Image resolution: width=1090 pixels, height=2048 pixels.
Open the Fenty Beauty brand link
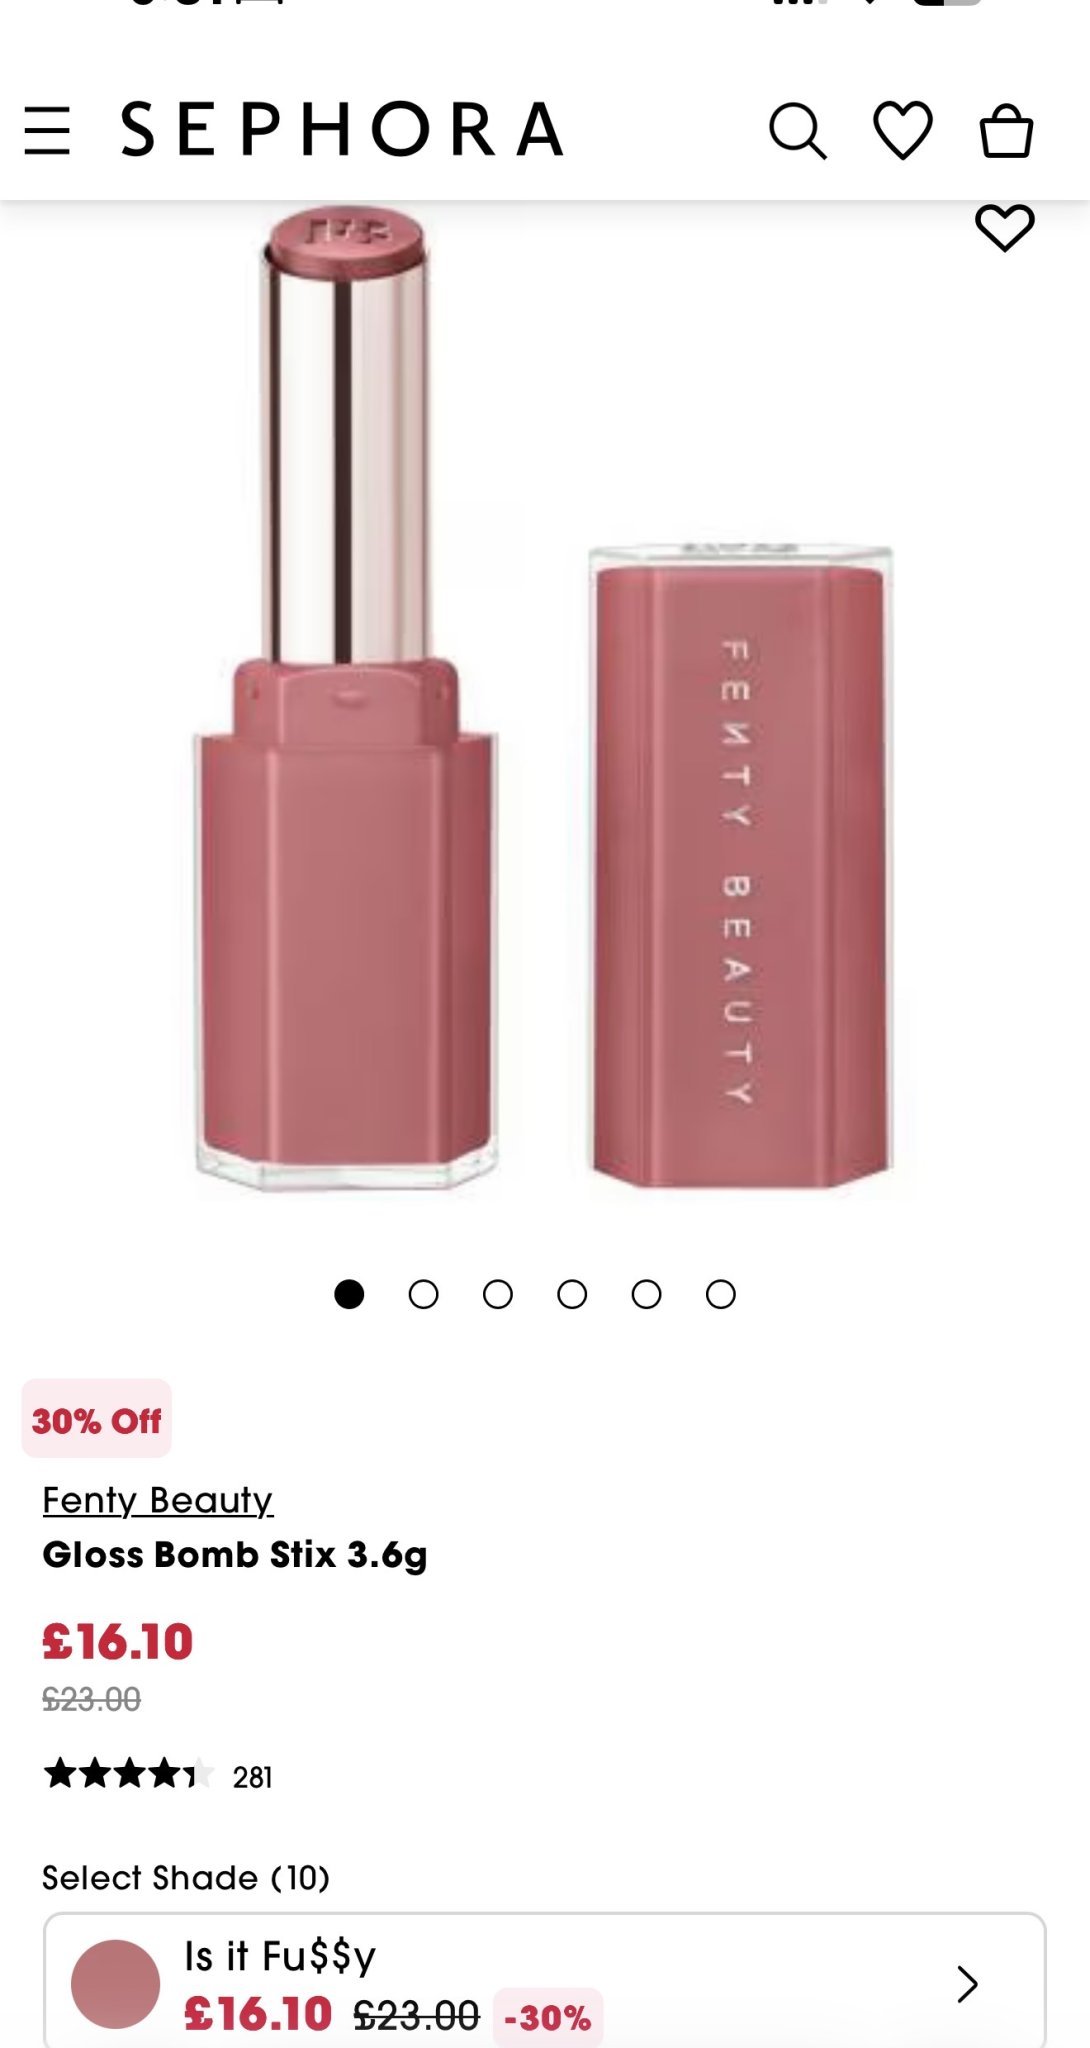point(157,1500)
